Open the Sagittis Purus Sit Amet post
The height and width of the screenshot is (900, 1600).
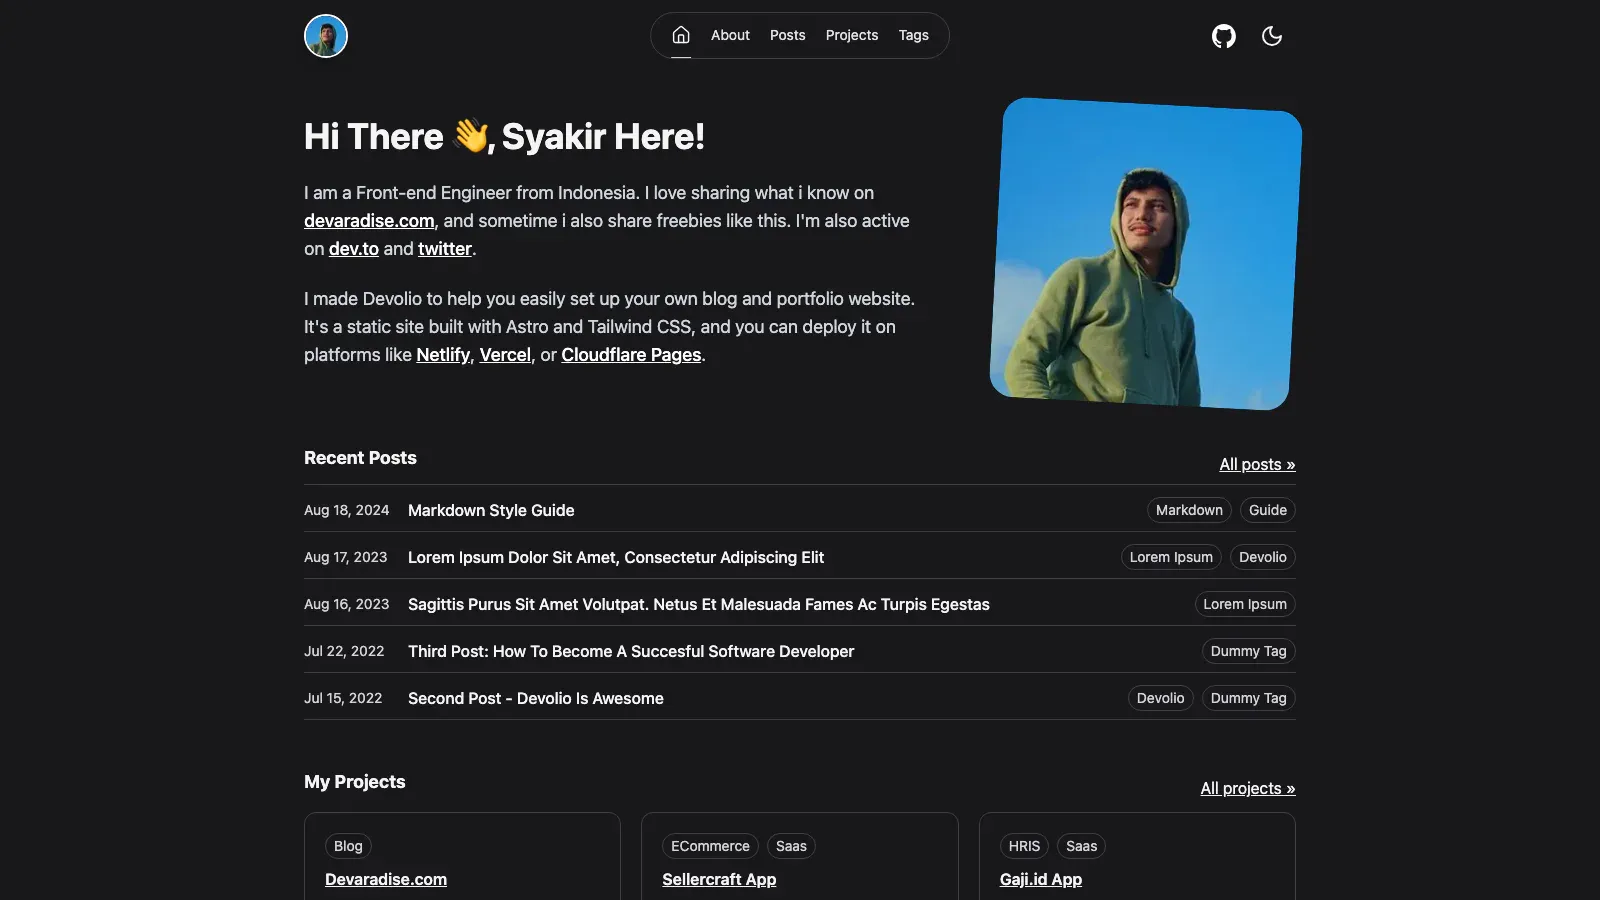point(699,604)
